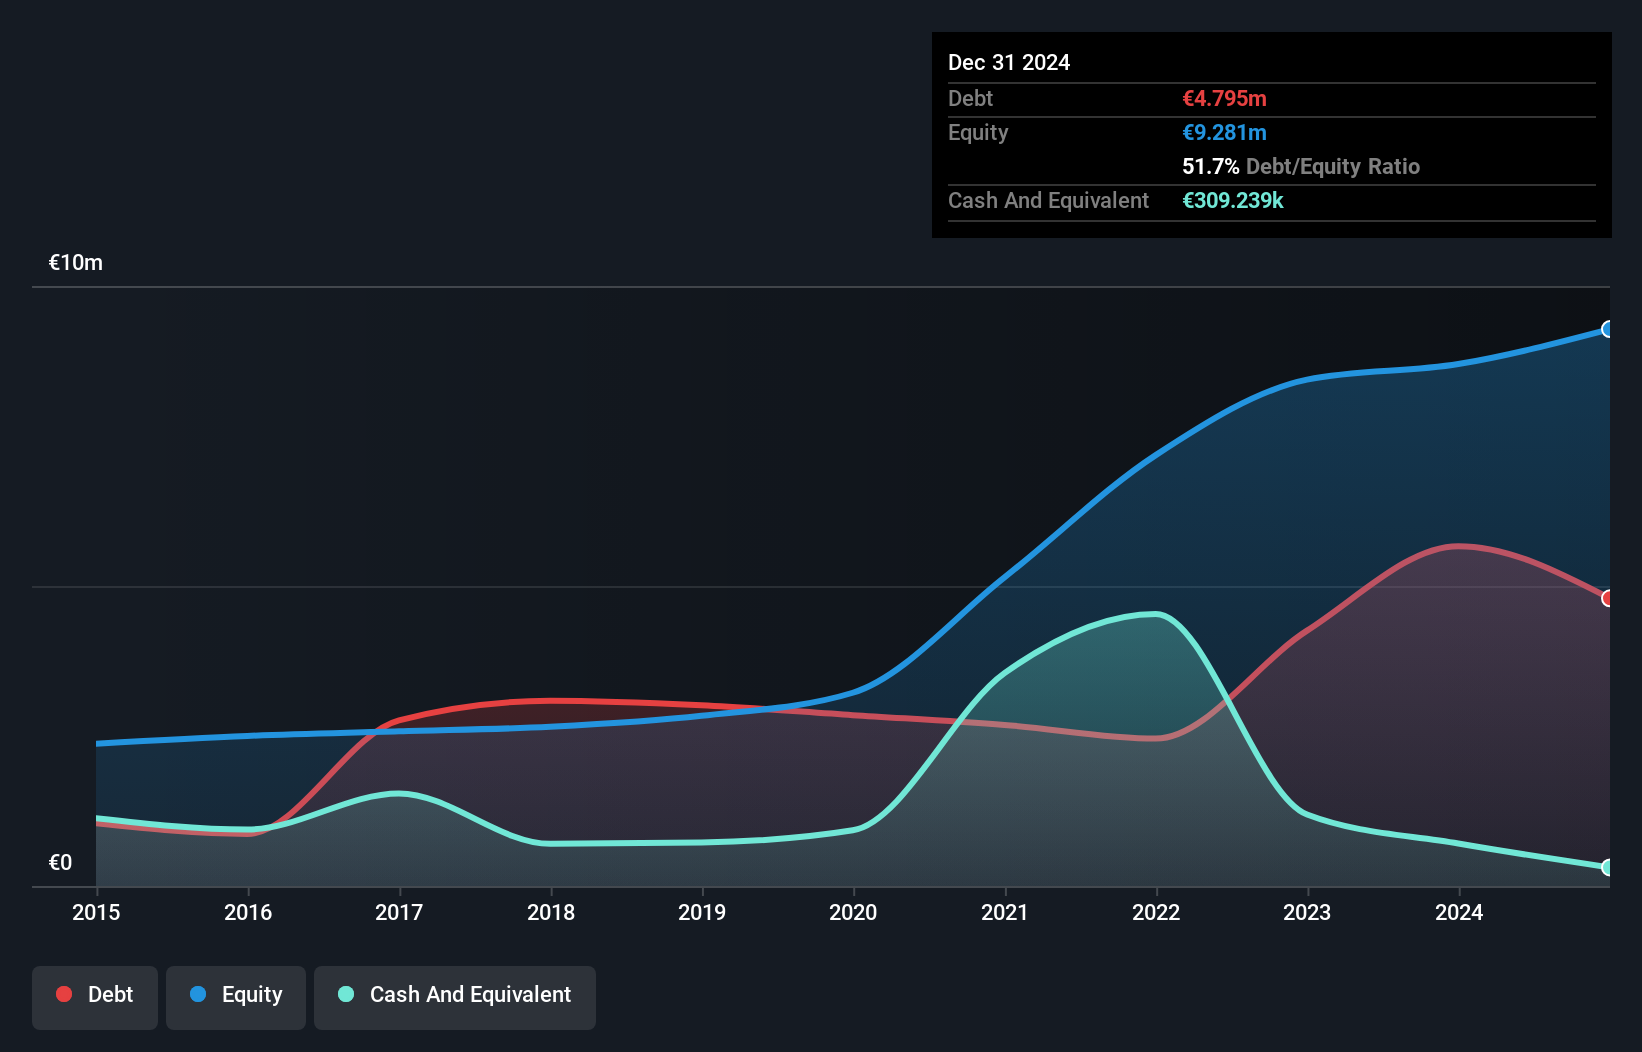Click the €309.239k Cash And Equivalent value
This screenshot has height=1052, width=1642.
pyautogui.click(x=1233, y=200)
